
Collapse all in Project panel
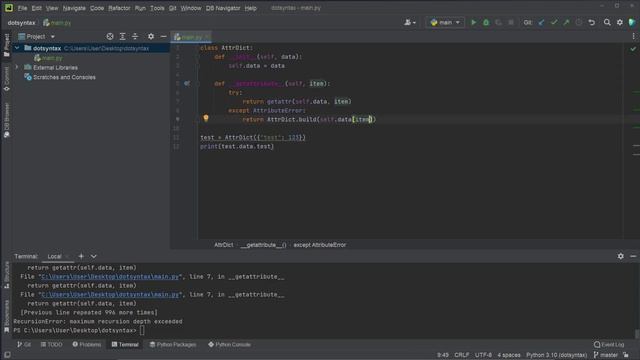(x=135, y=36)
